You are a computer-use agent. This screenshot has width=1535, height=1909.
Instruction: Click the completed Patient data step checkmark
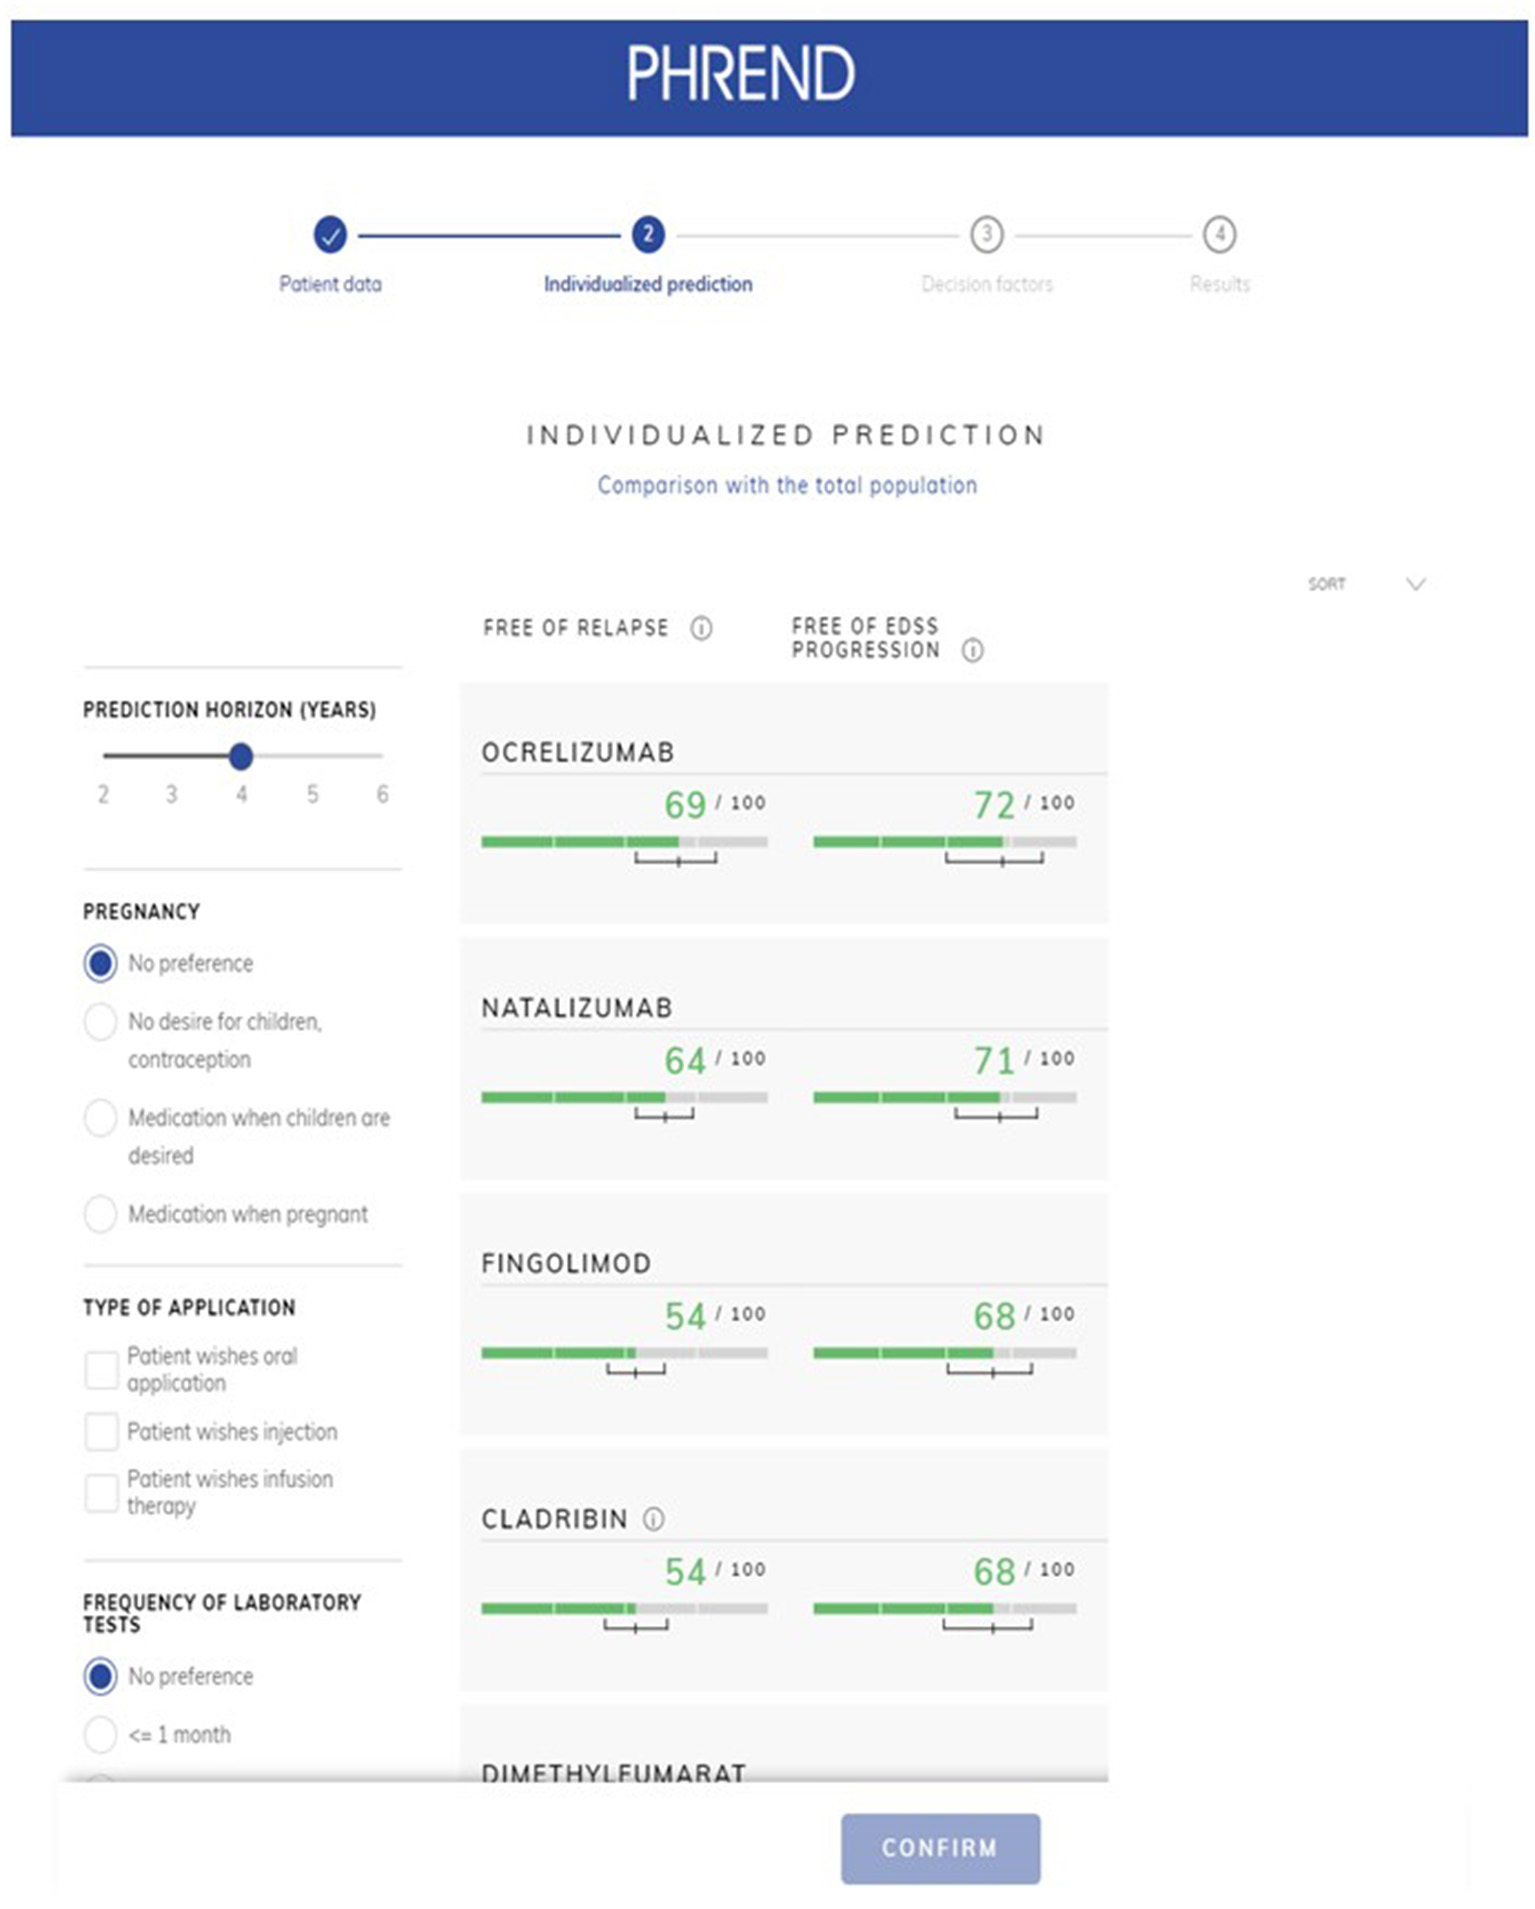tap(330, 235)
